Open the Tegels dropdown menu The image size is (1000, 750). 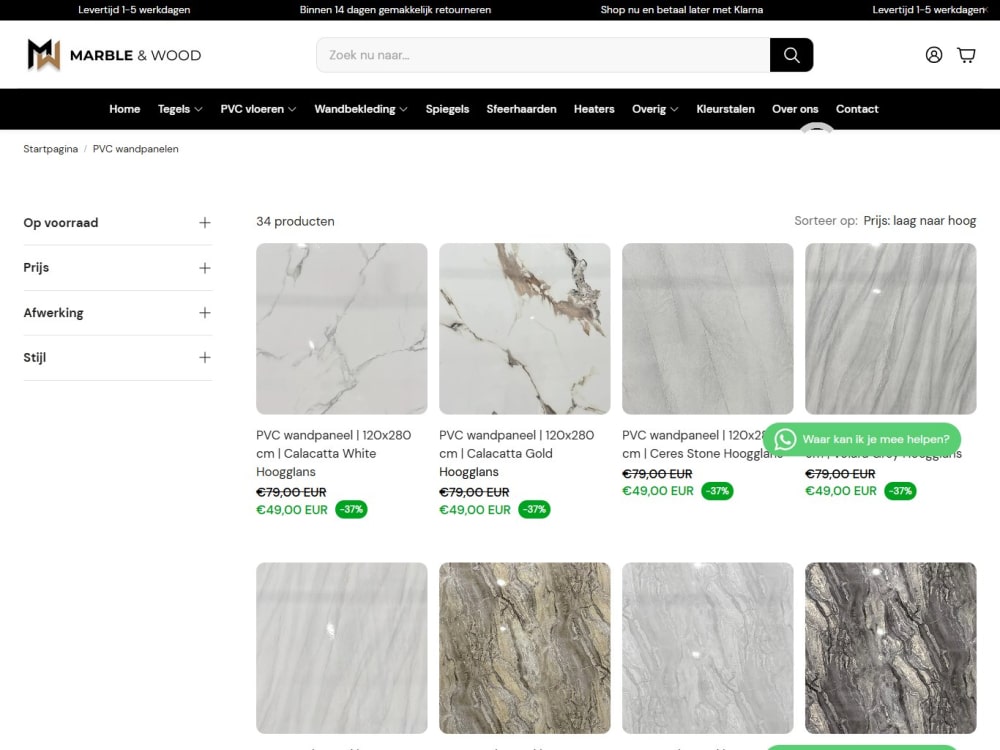180,109
